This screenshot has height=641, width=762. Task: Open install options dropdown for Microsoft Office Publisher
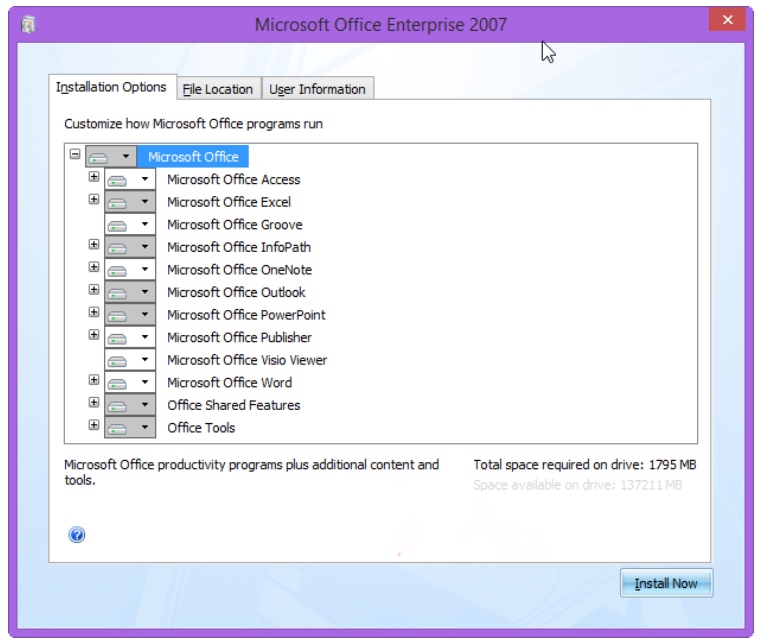[145, 338]
